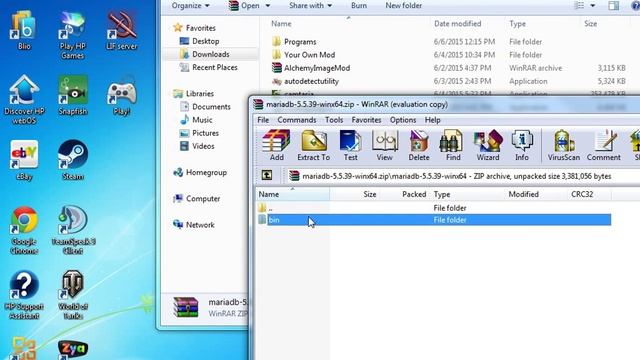The image size is (640, 360).
Task: Launch World of Tanks shortcut
Action: coord(73,295)
